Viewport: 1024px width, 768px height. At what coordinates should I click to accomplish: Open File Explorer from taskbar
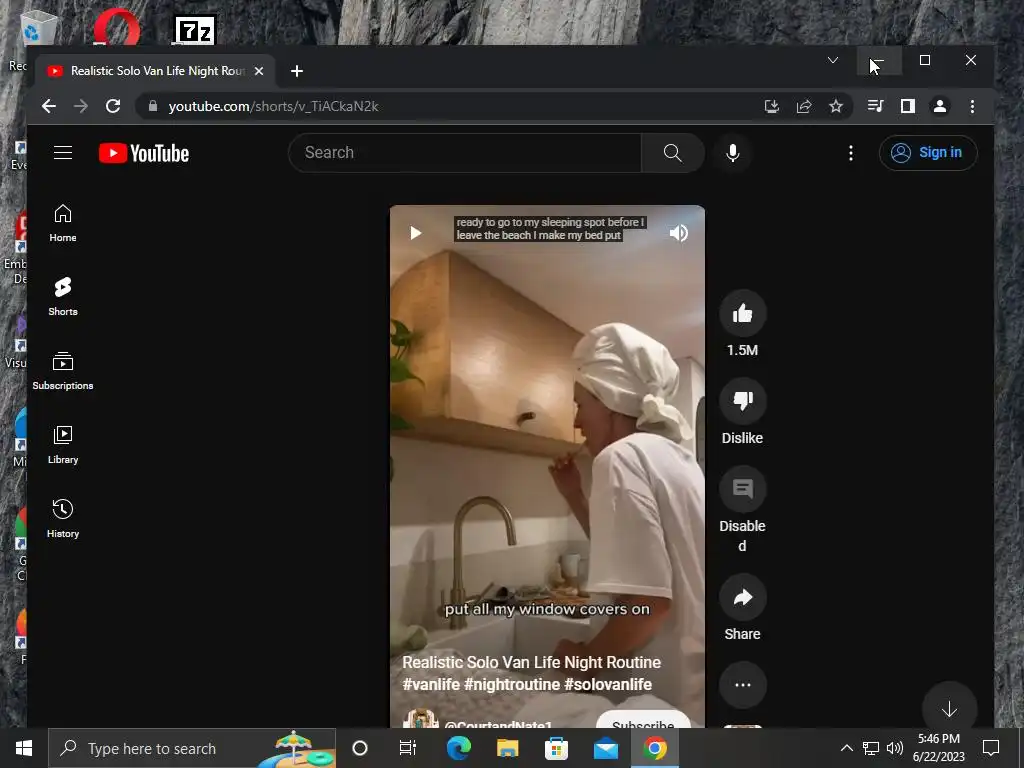tap(507, 748)
